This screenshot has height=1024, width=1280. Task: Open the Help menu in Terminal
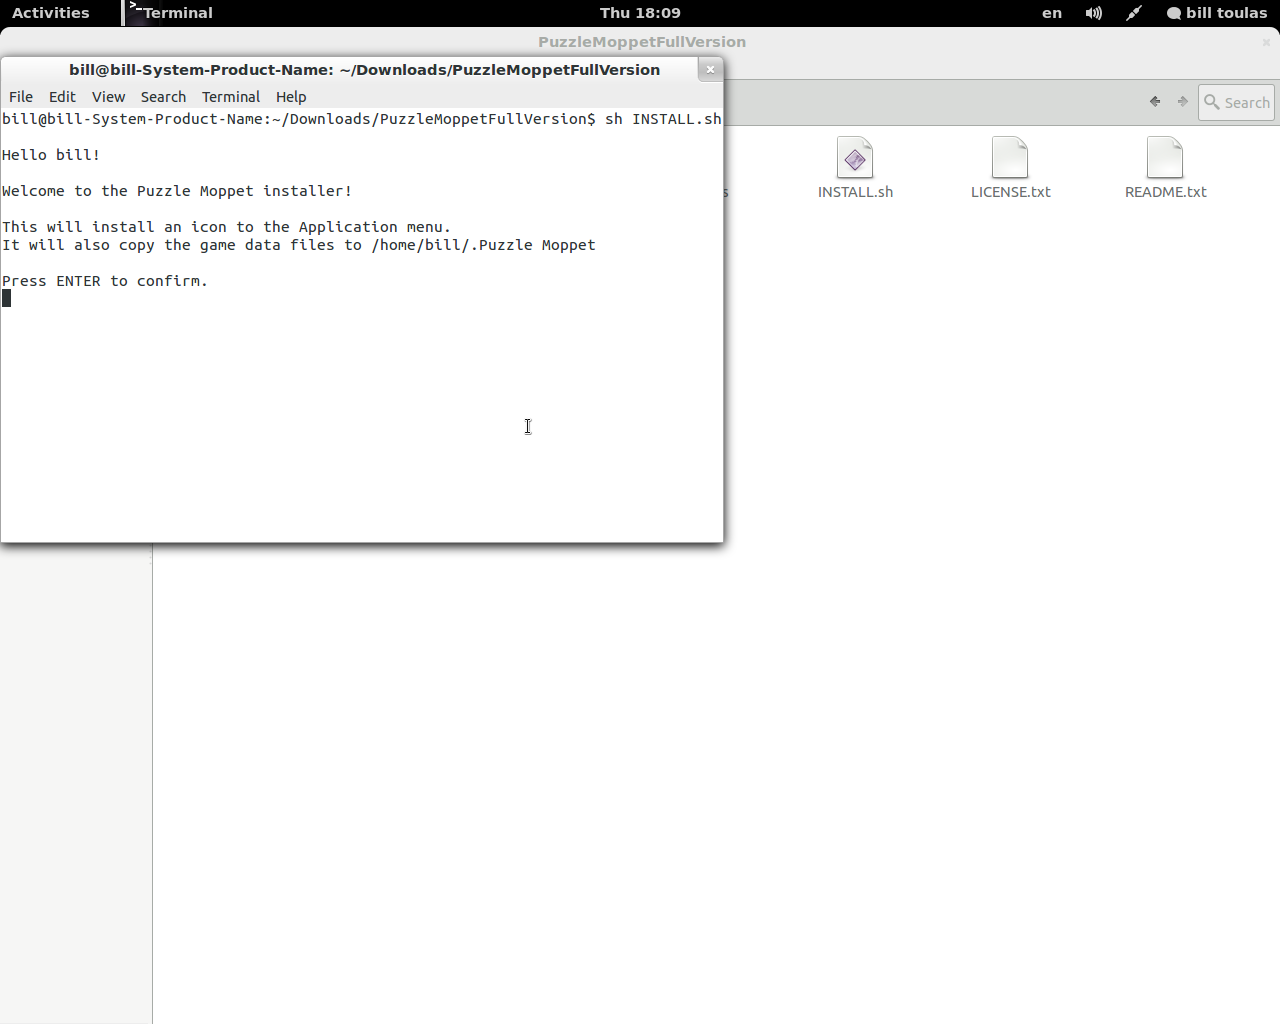pos(291,97)
